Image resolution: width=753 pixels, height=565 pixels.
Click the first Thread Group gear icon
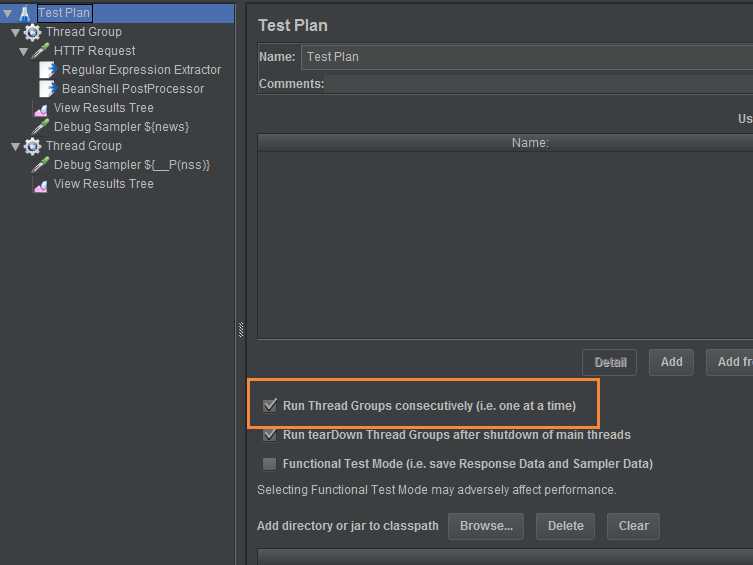[32, 32]
